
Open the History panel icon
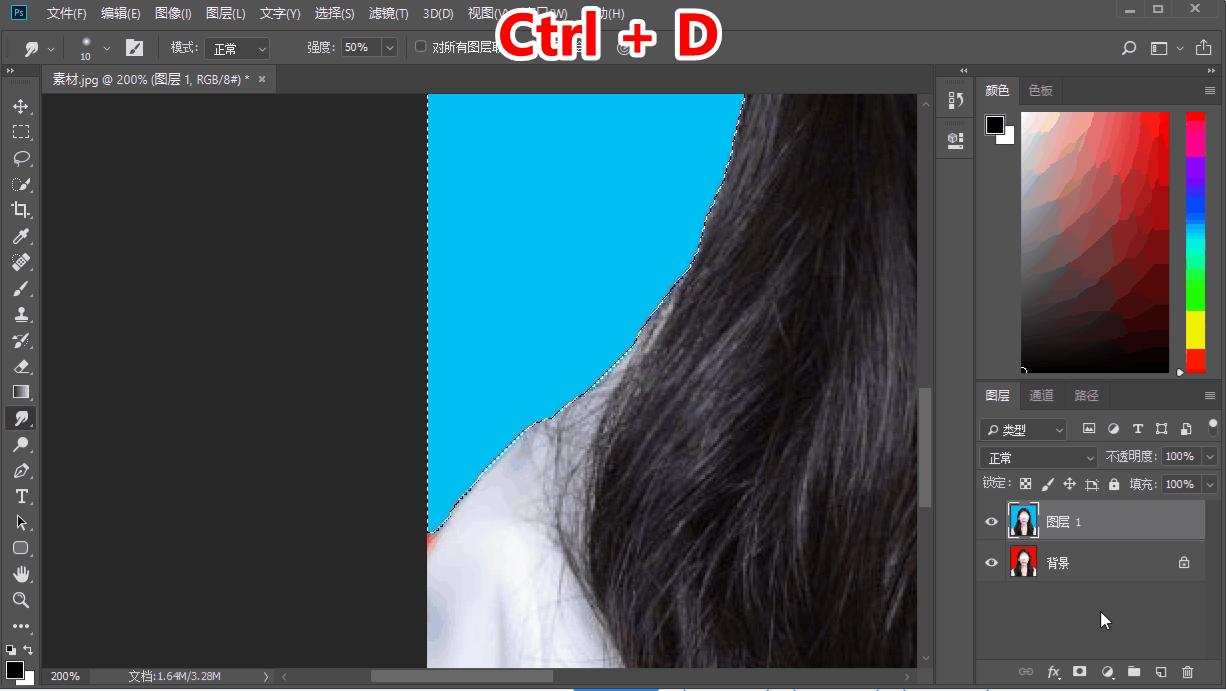point(955,100)
